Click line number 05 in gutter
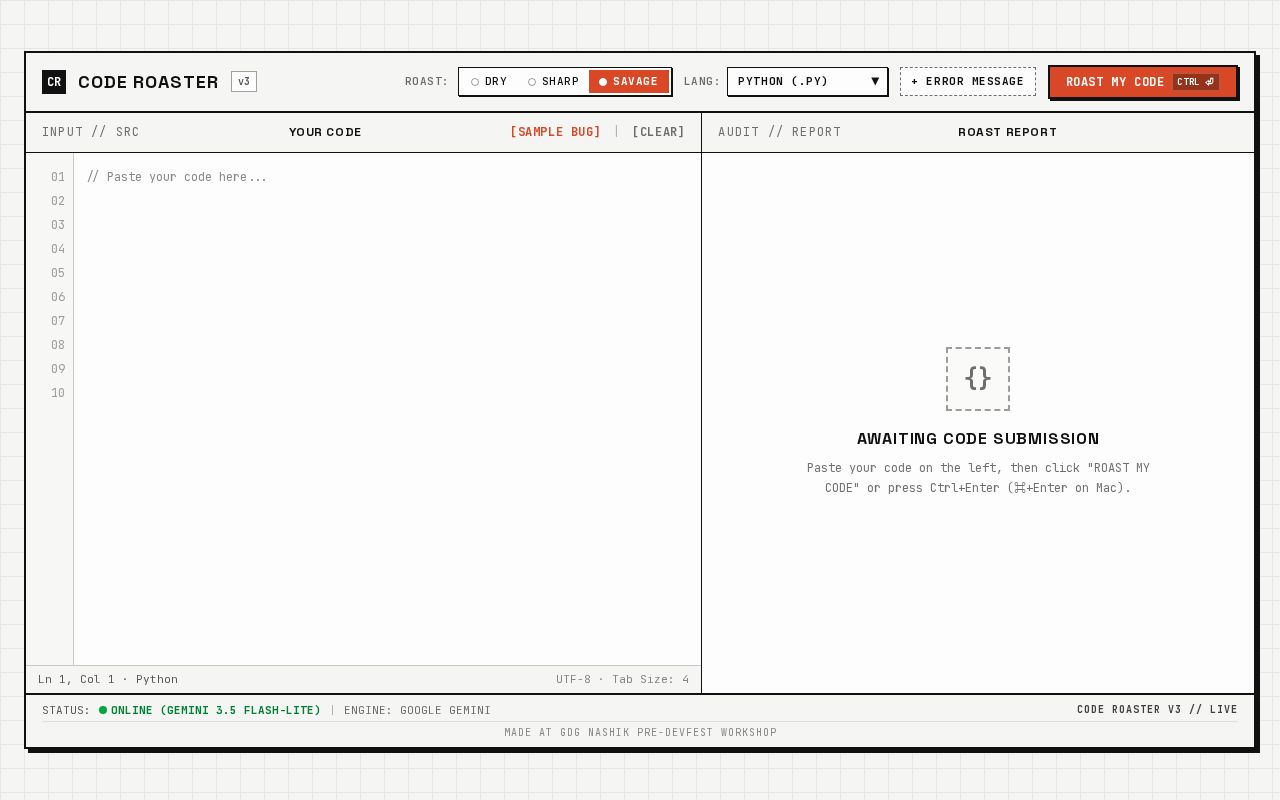1280x800 pixels. pos(58,273)
